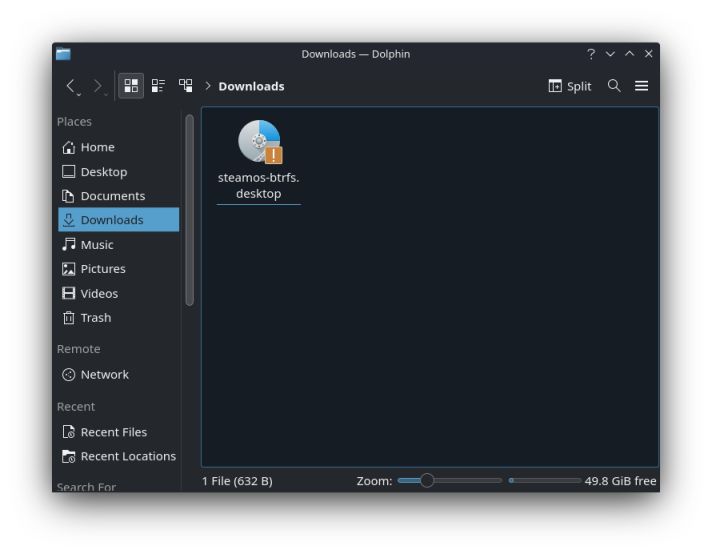
Task: Open the hamburger menu
Action: [641, 85]
